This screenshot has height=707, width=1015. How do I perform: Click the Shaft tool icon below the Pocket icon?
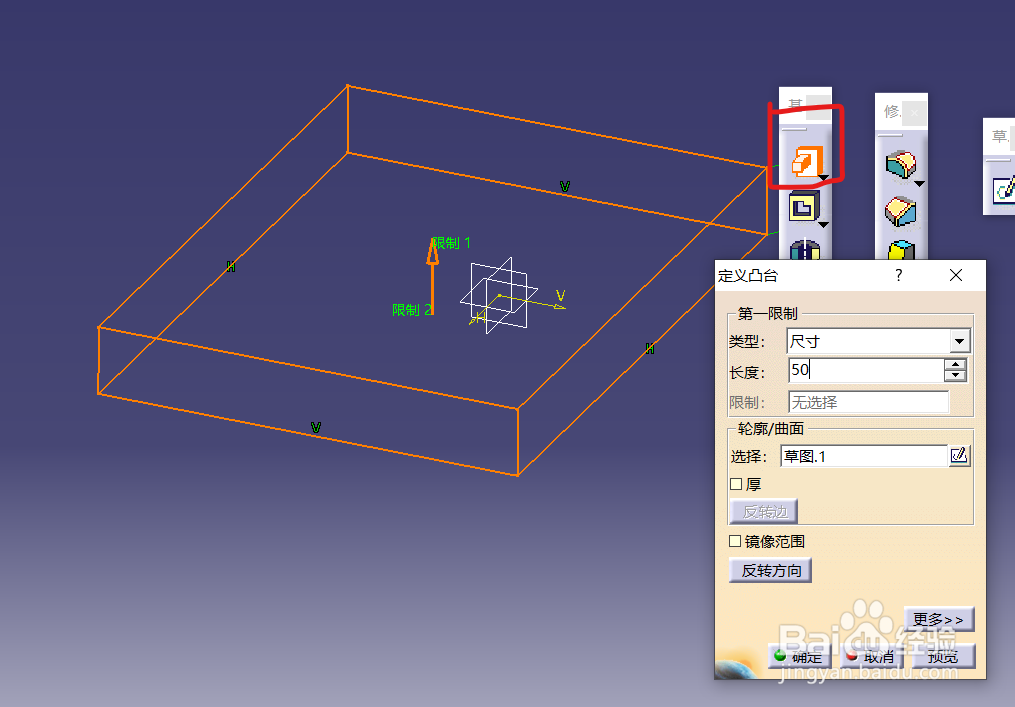pyautogui.click(x=805, y=250)
